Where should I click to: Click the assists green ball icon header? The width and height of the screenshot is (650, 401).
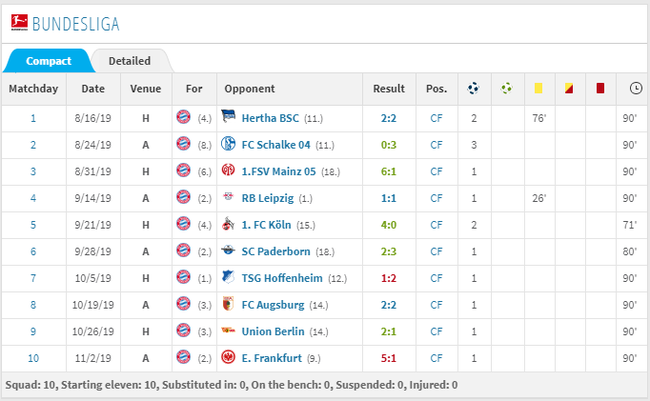tap(506, 88)
